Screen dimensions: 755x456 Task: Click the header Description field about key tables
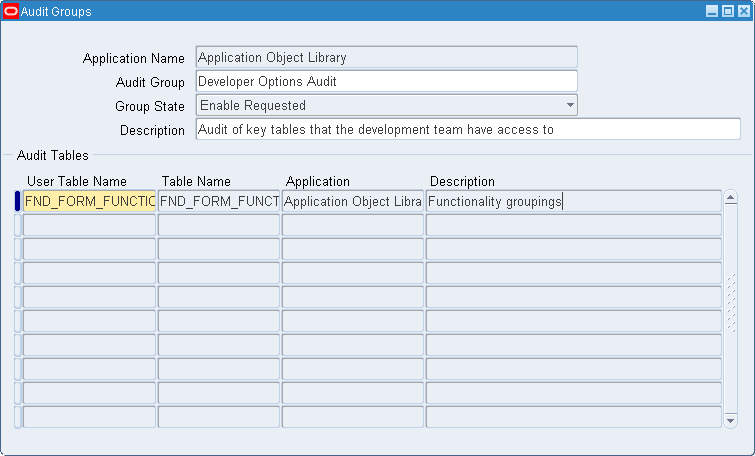(x=468, y=130)
